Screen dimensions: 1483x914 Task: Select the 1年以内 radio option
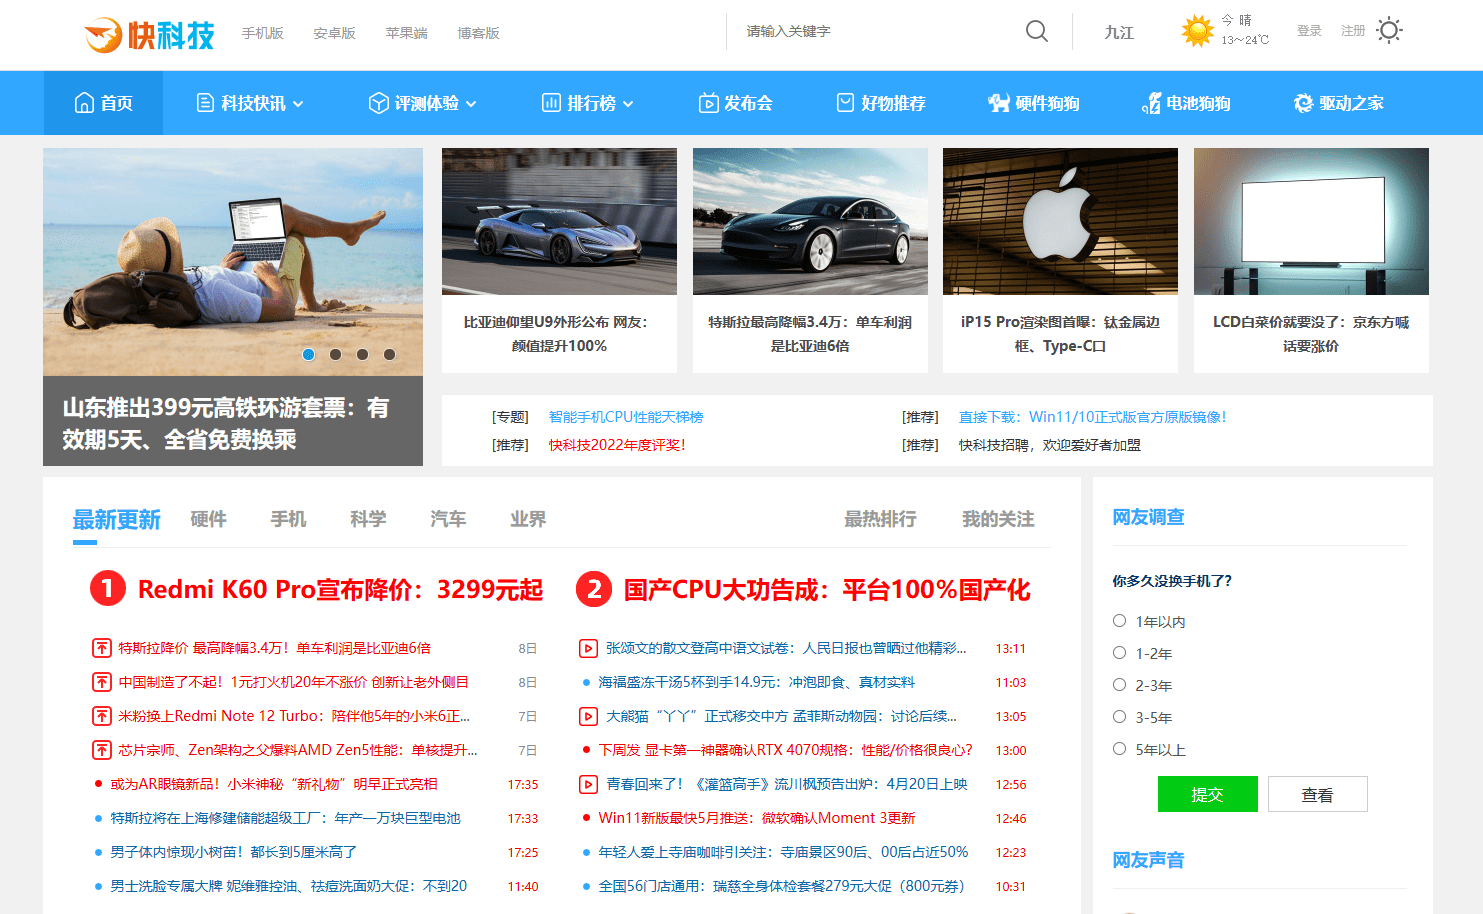pyautogui.click(x=1120, y=621)
